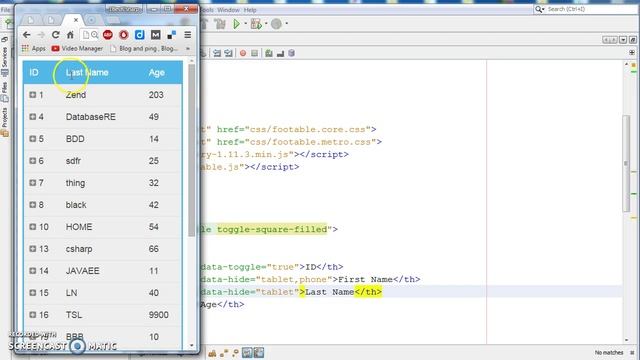Image resolution: width=640 pixels, height=360 pixels.
Task: Open the editor documents list dropdown
Action: coord(623,40)
